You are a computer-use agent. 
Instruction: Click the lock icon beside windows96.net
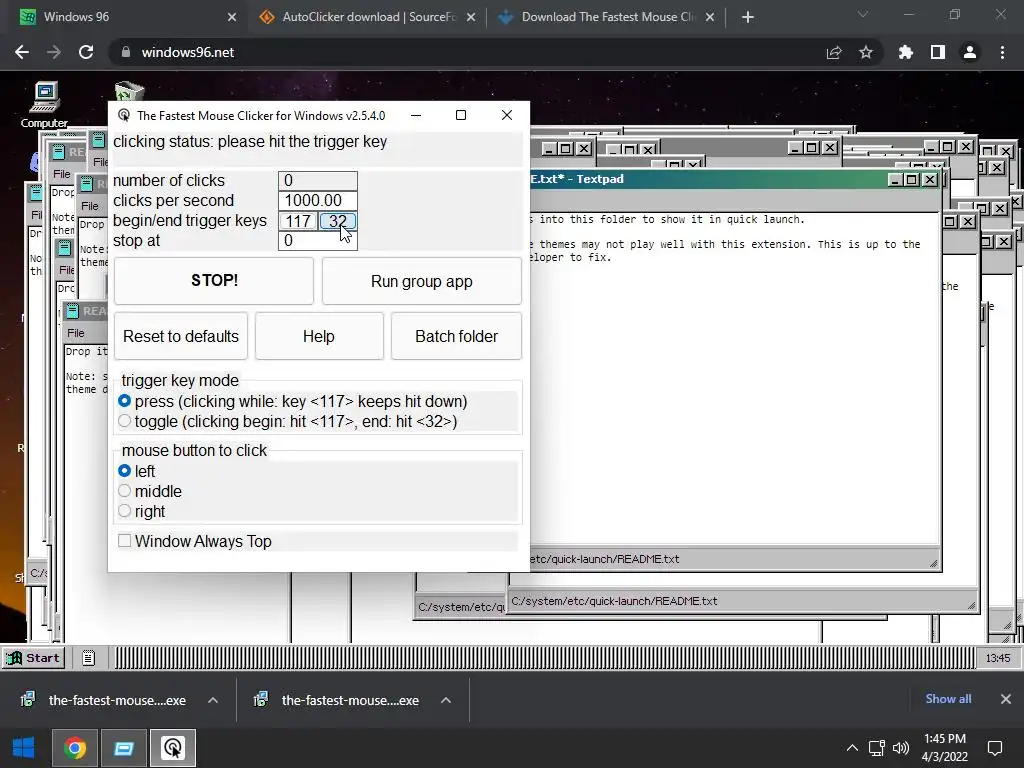126,52
